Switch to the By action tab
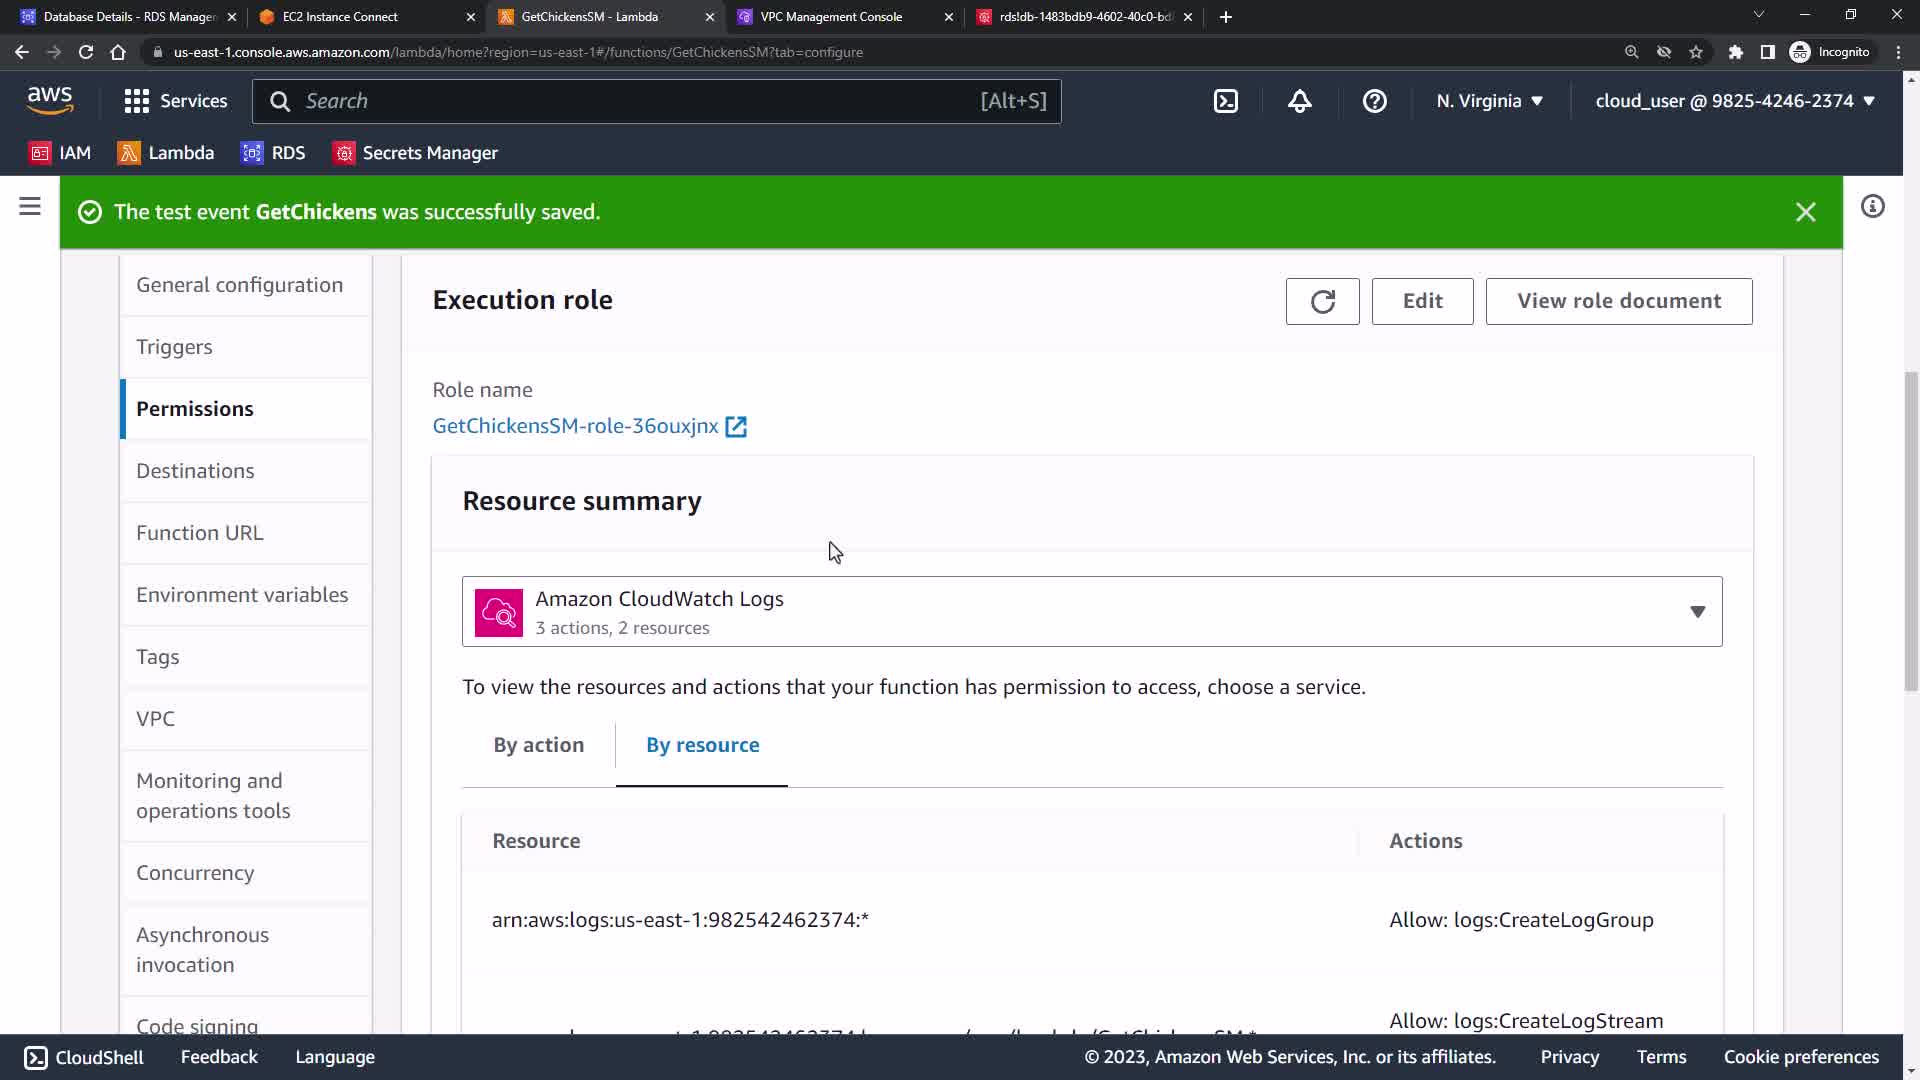This screenshot has height=1080, width=1920. click(538, 745)
